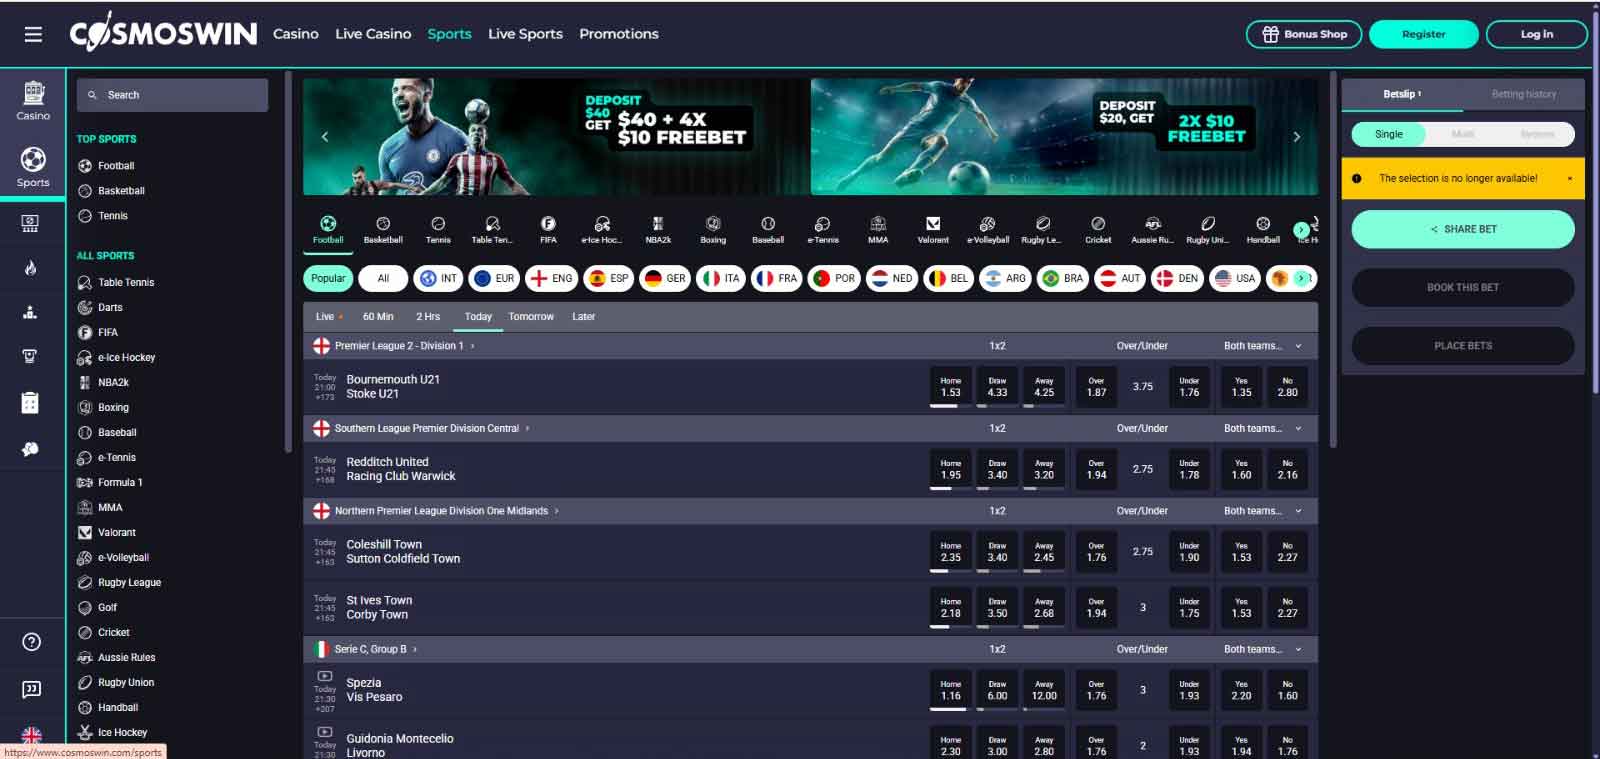This screenshot has width=1600, height=759.
Task: Switch to the Tomorrow tab
Action: [531, 316]
